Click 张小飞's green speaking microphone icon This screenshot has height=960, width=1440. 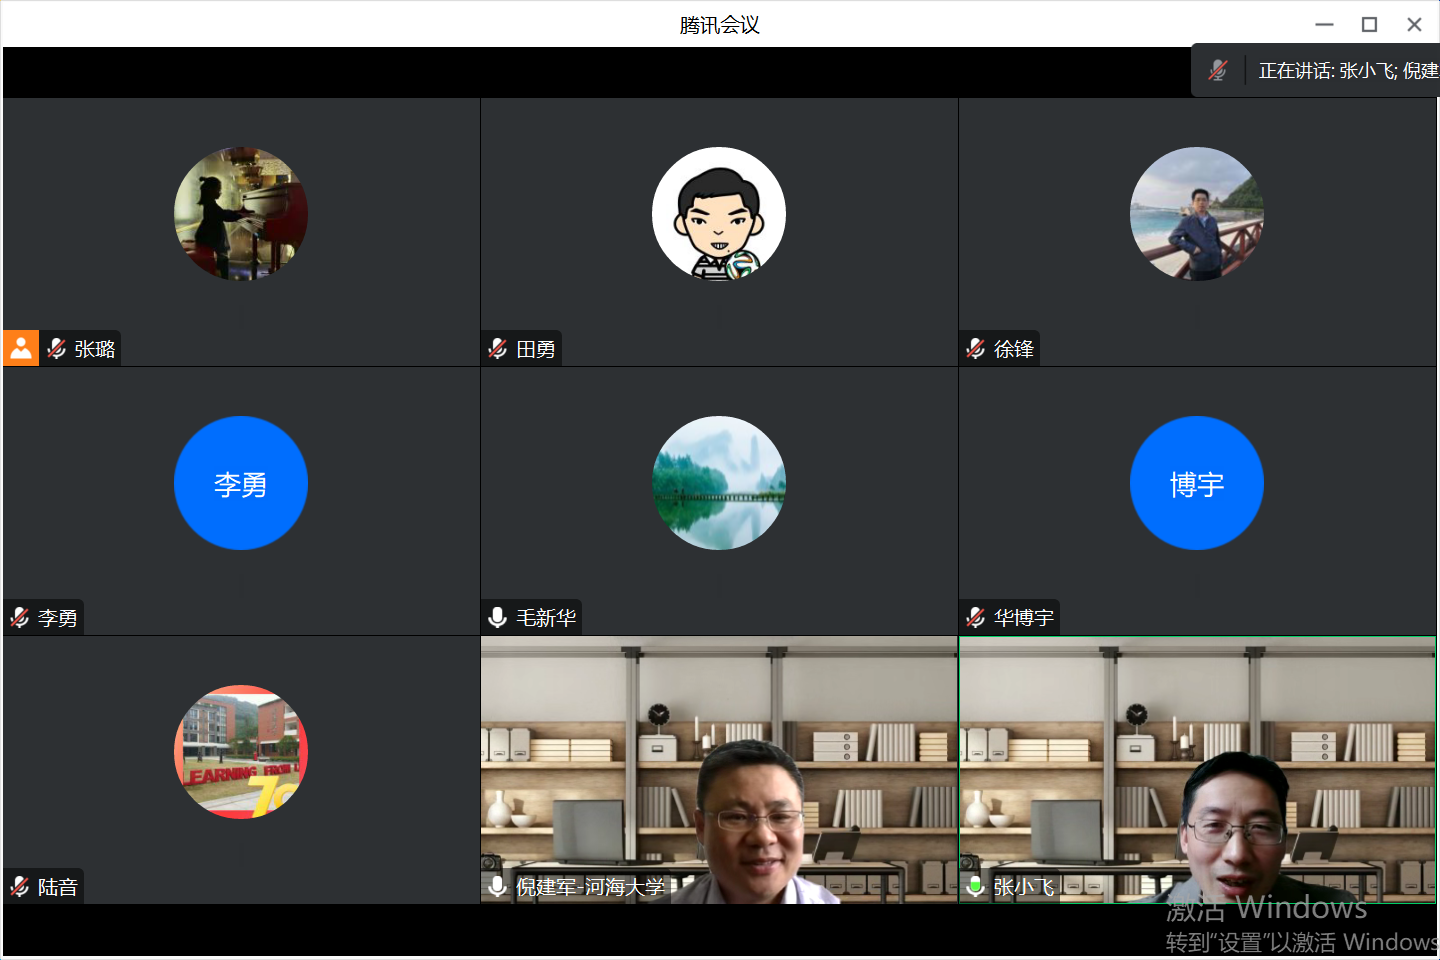click(976, 887)
